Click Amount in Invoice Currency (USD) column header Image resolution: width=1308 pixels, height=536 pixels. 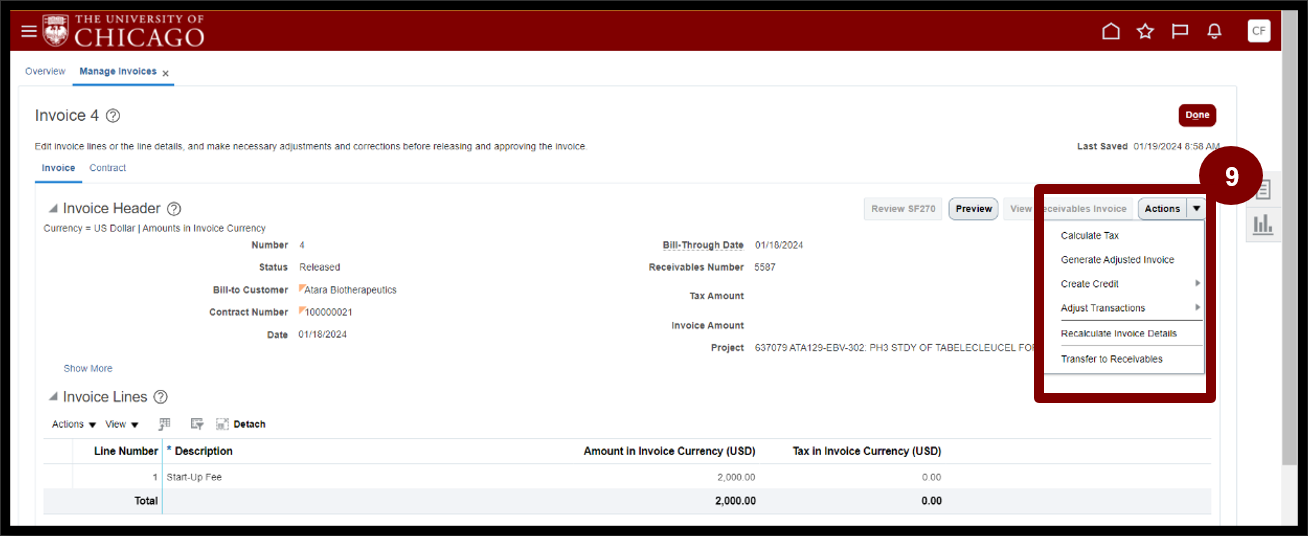670,452
